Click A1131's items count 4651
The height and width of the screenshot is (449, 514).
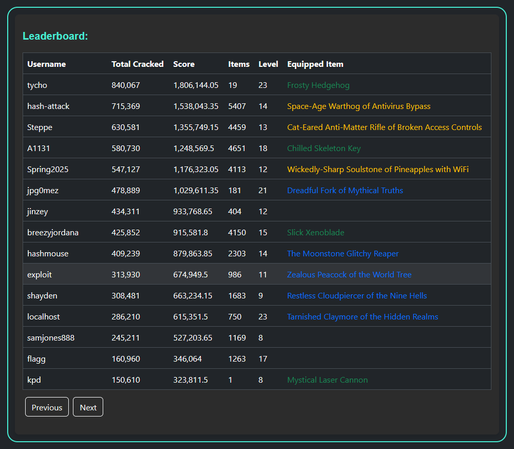coord(237,148)
